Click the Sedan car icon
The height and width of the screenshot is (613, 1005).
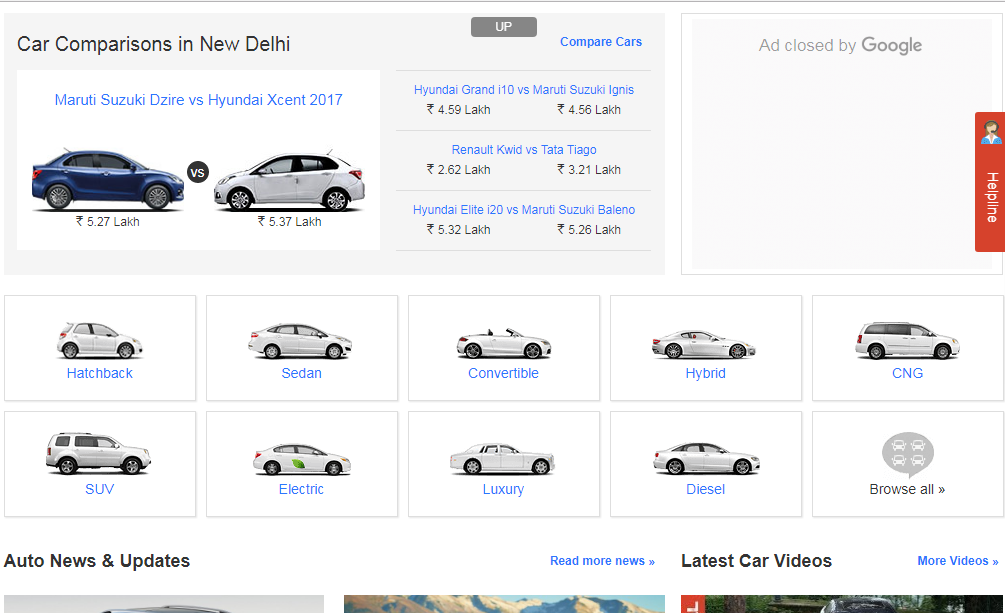tap(300, 340)
